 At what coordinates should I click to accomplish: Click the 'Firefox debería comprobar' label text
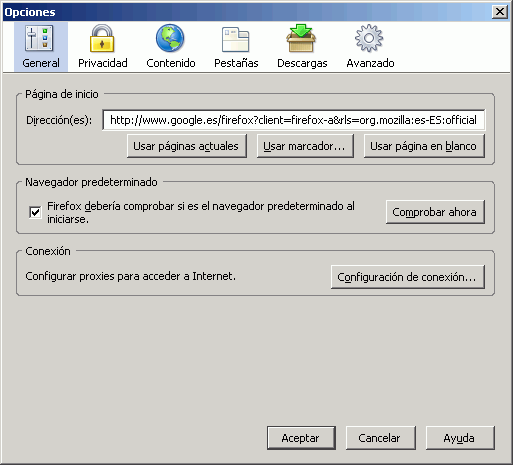[201, 212]
